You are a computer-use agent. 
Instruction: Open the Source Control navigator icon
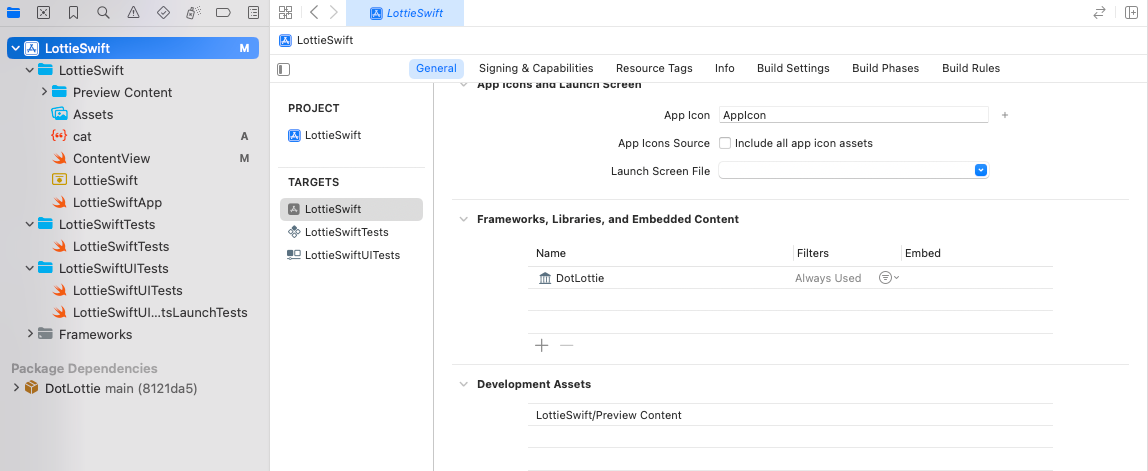tap(43, 12)
